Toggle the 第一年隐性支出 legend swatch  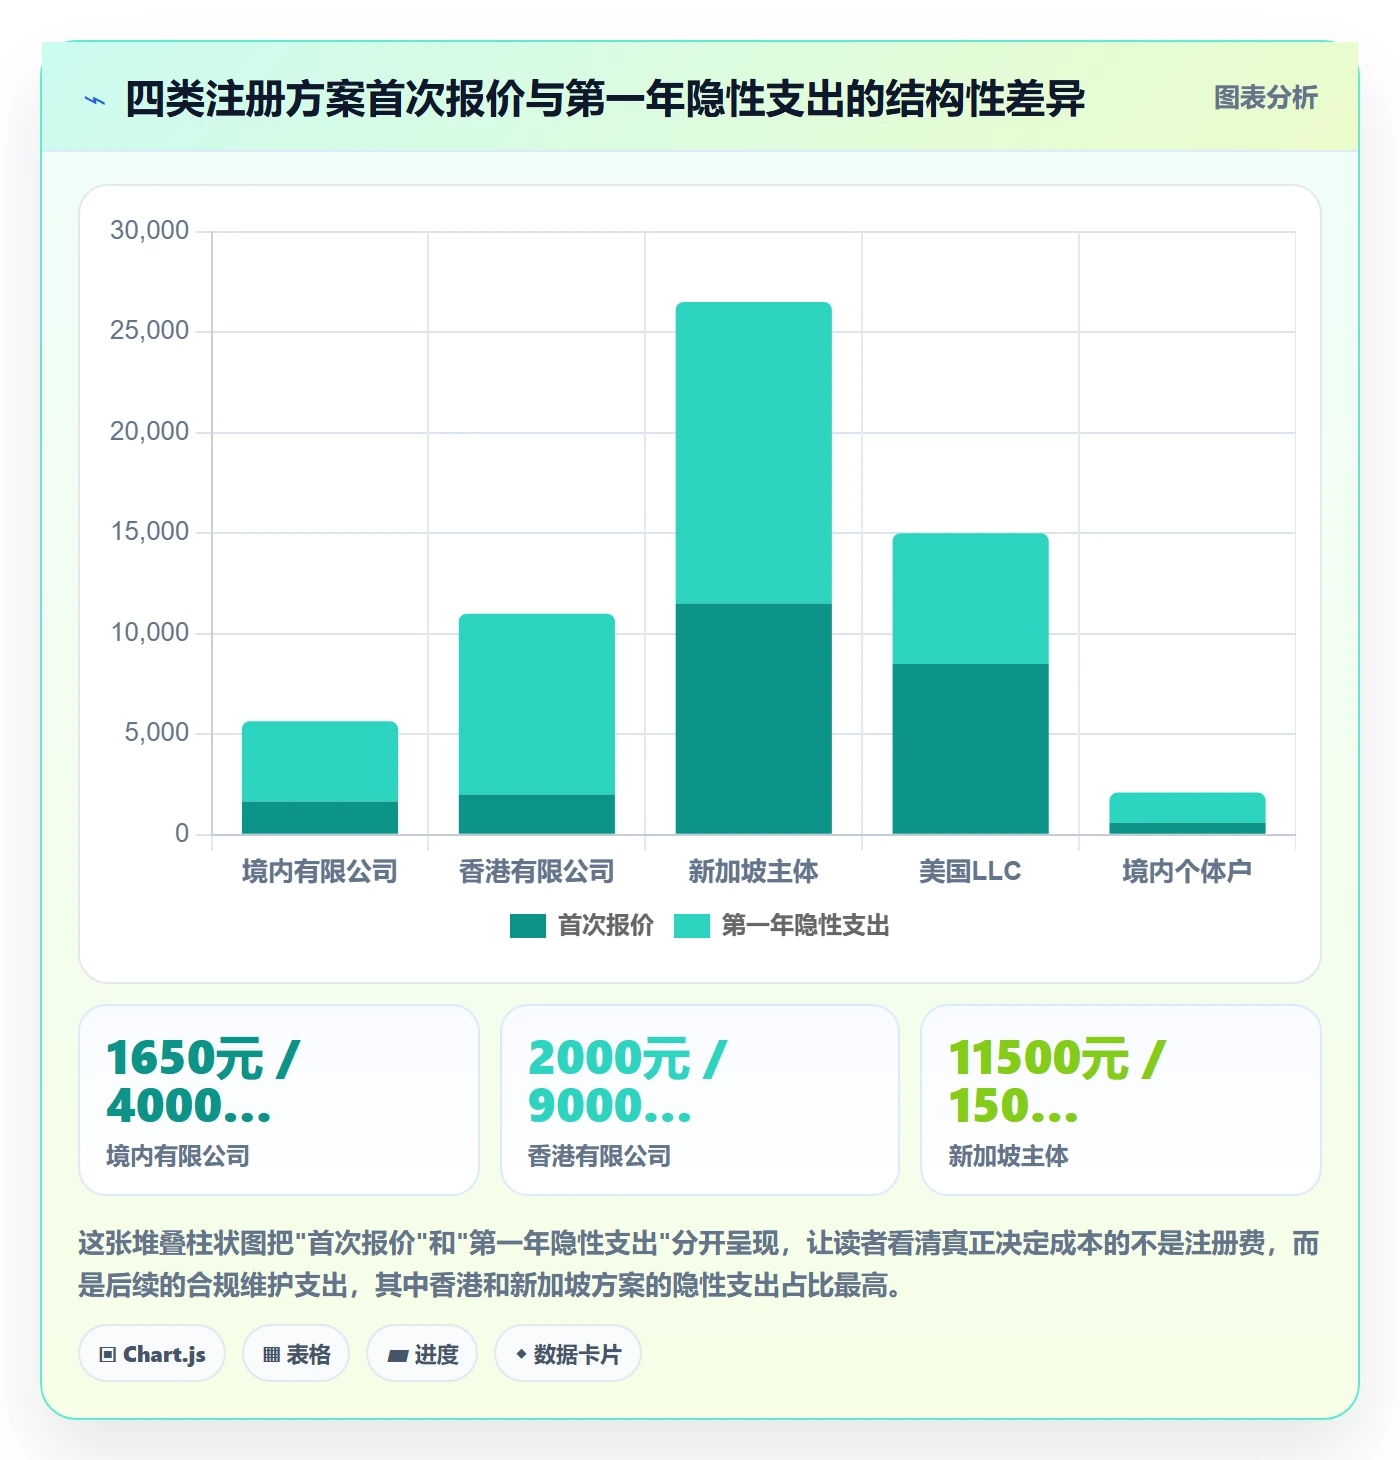point(691,926)
